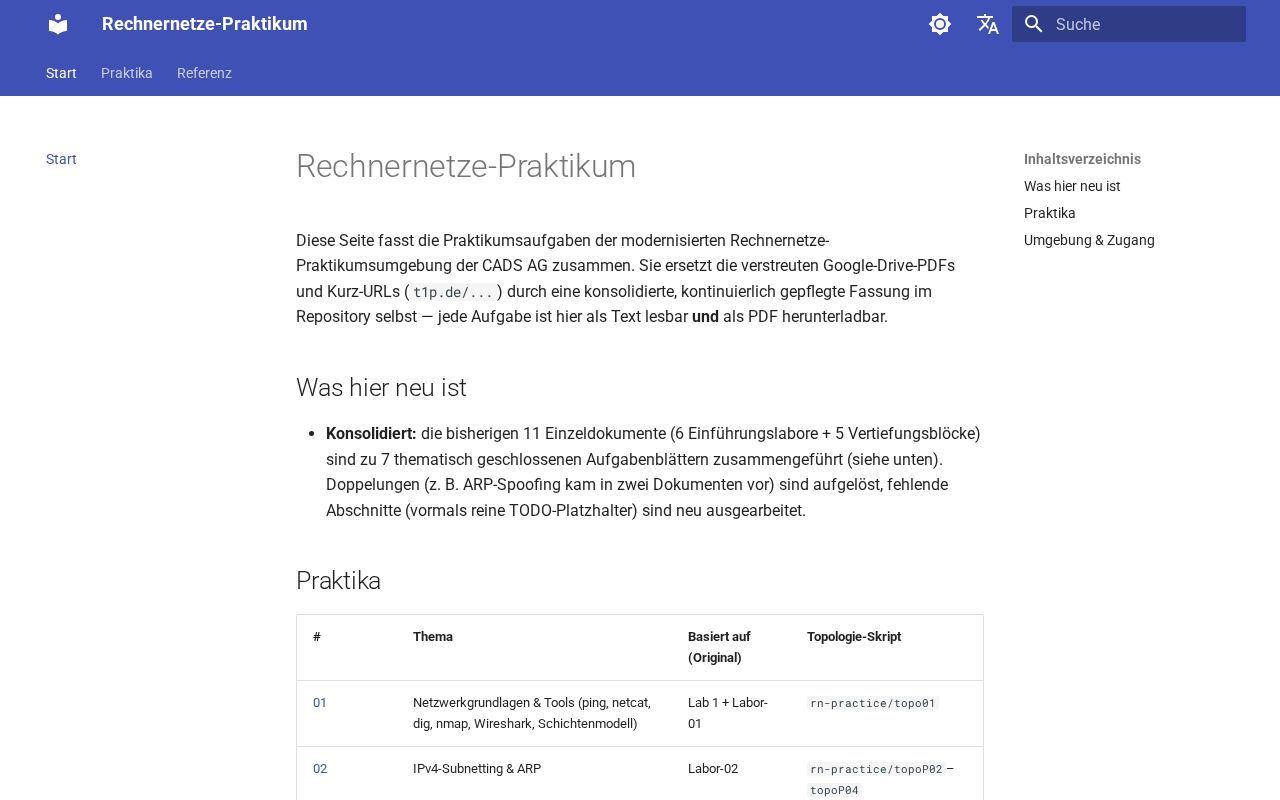Click the Inhaltsverzeichnis sidebar title
The width and height of the screenshot is (1280, 800).
(1082, 159)
